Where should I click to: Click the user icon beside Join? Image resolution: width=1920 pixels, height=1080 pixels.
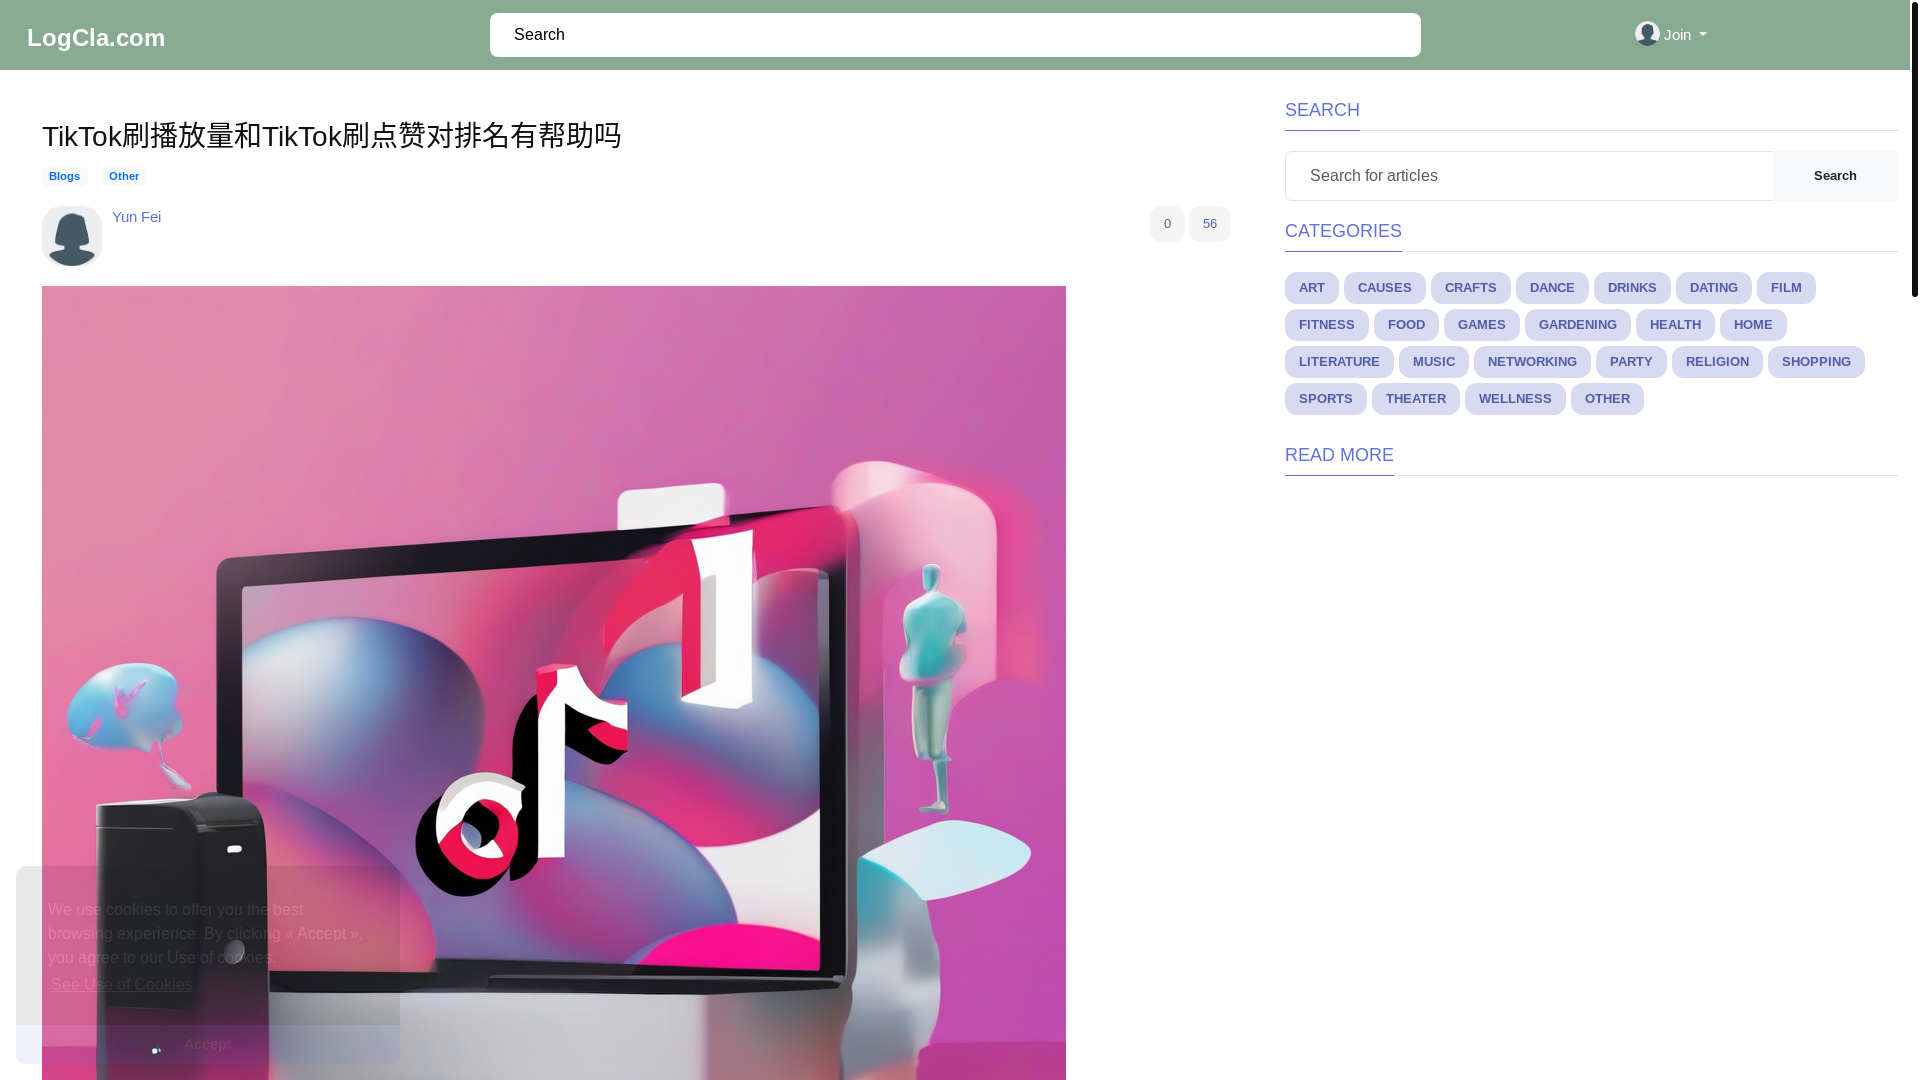coord(1647,34)
